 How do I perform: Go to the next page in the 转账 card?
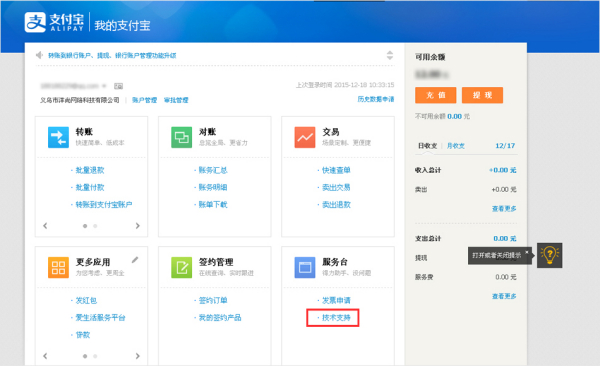pos(137,225)
